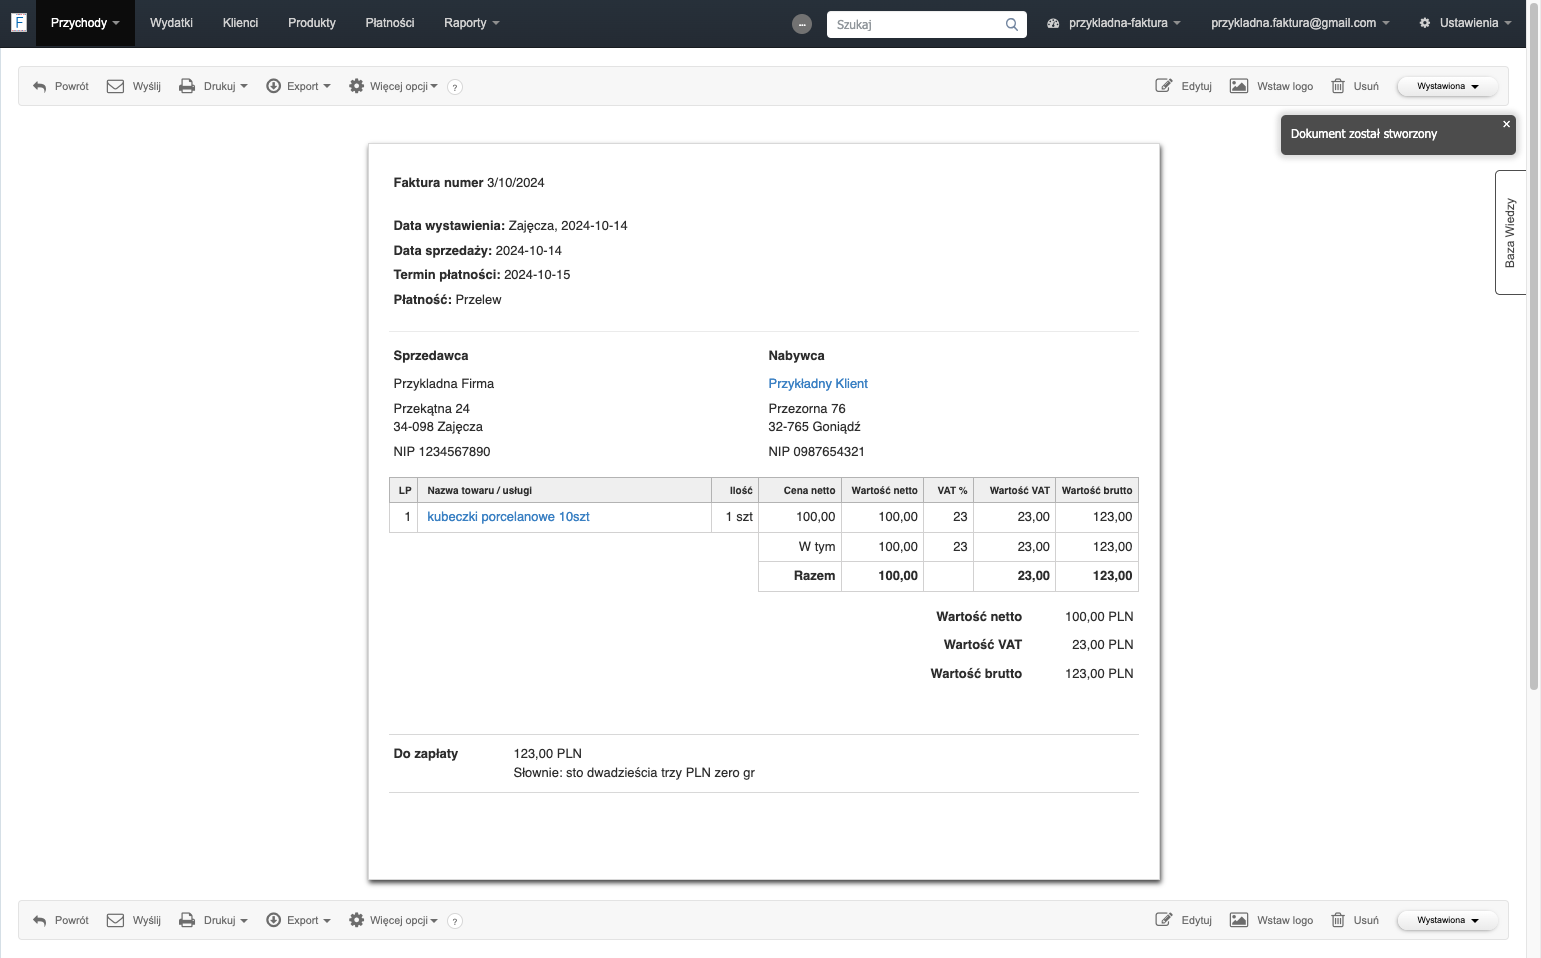Click the invoice number 3/10/2024
This screenshot has height=958, width=1541.
click(x=516, y=183)
